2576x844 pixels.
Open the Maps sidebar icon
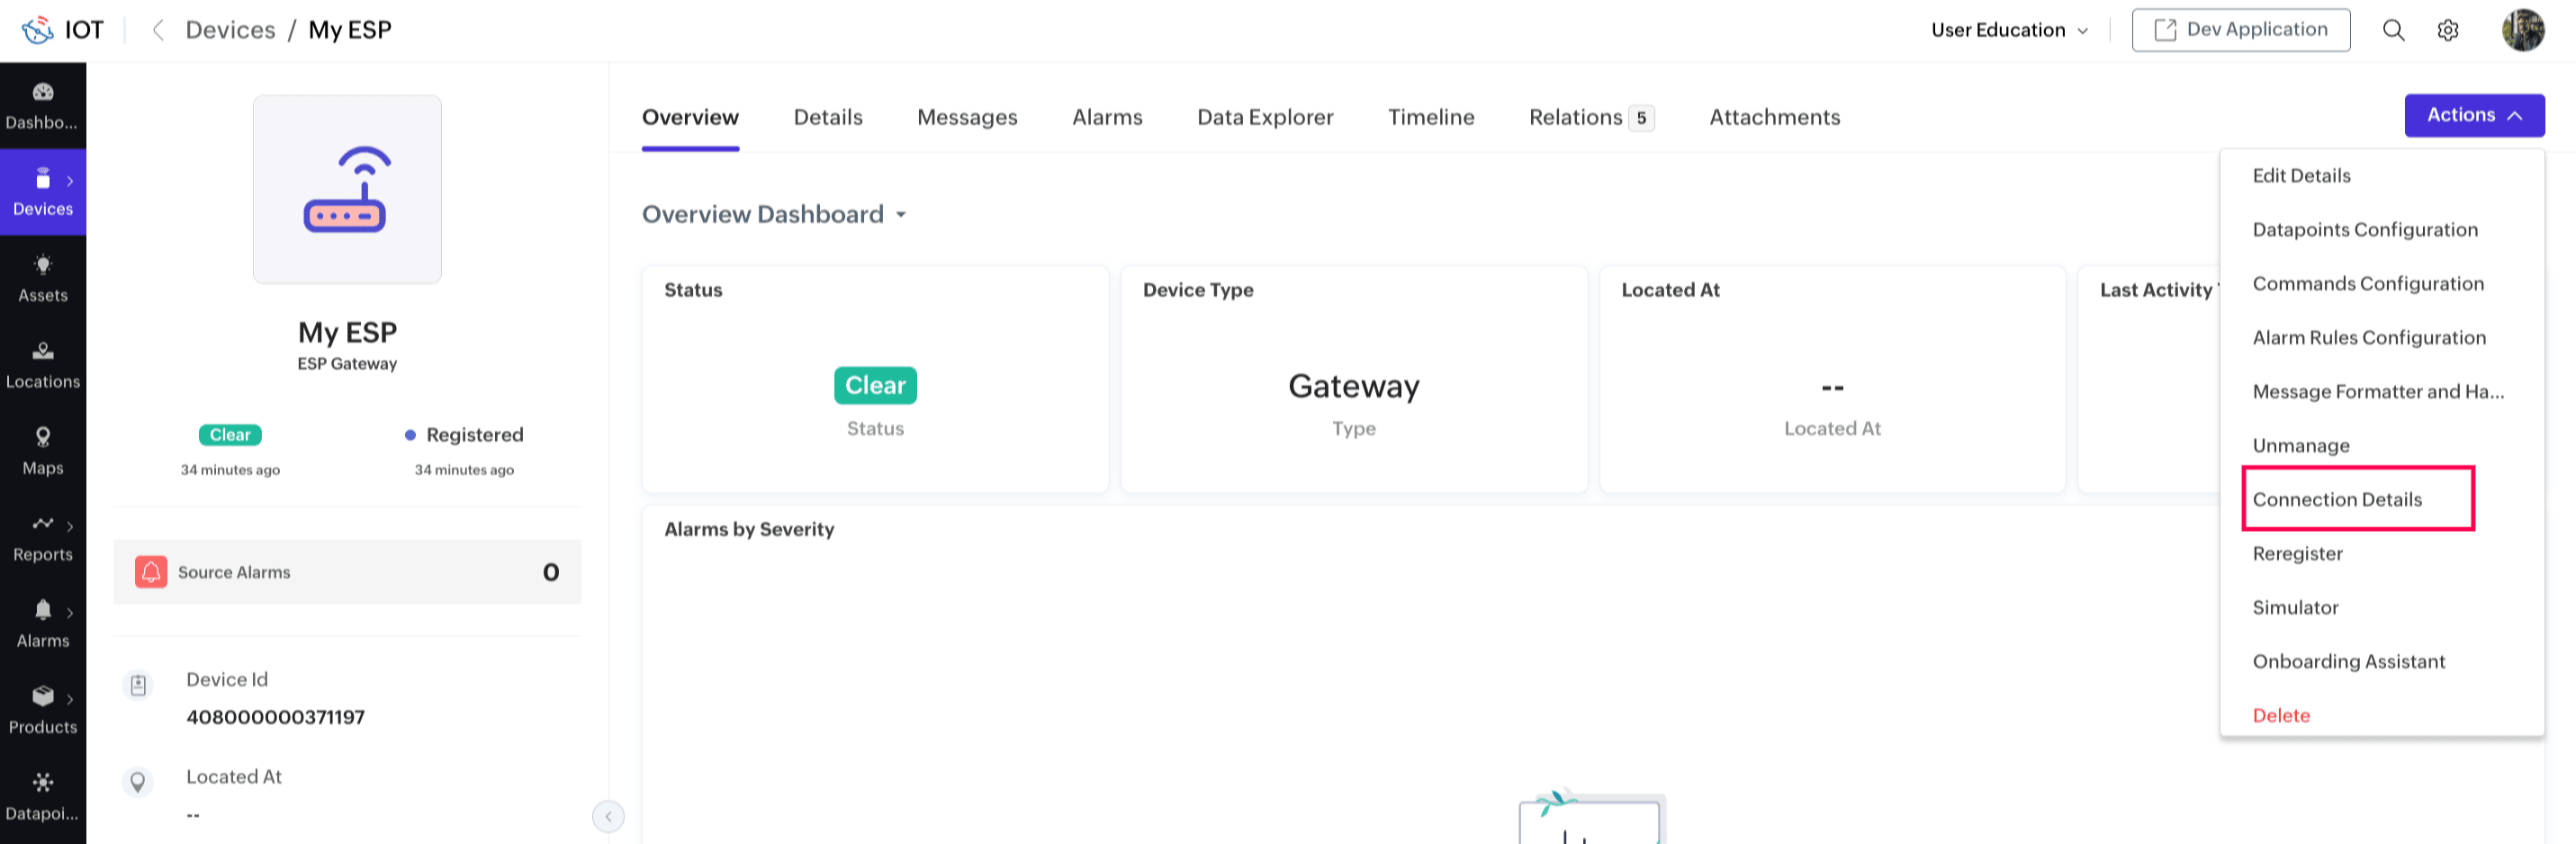[43, 437]
